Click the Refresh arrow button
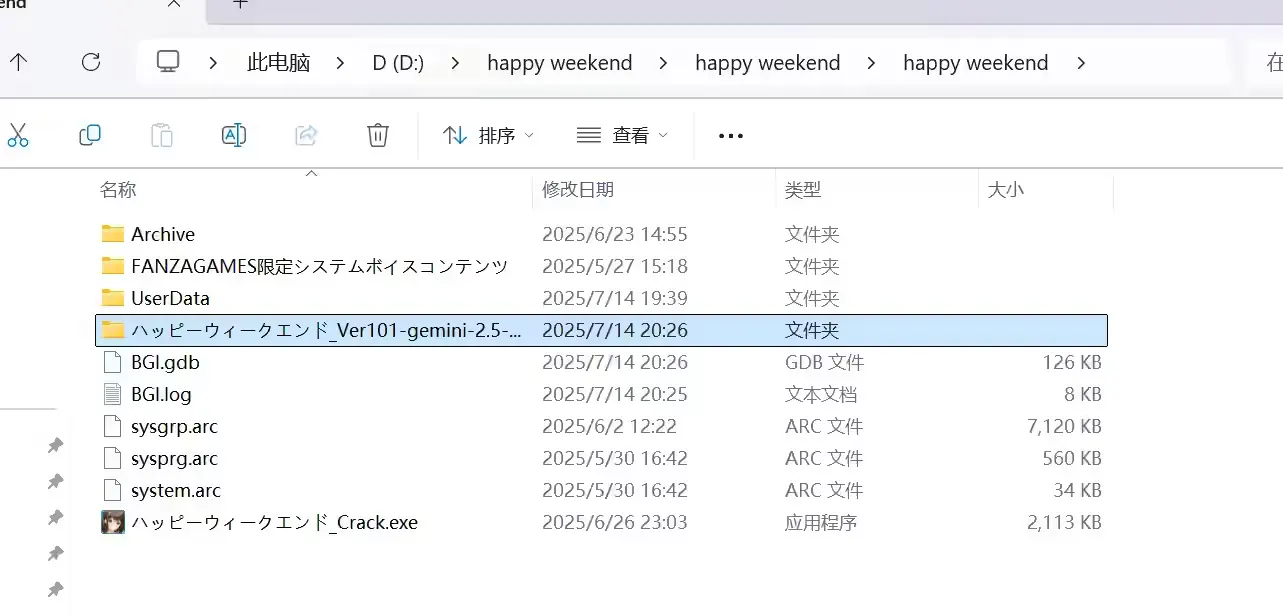Image resolution: width=1283 pixels, height=615 pixels. pyautogui.click(x=91, y=62)
